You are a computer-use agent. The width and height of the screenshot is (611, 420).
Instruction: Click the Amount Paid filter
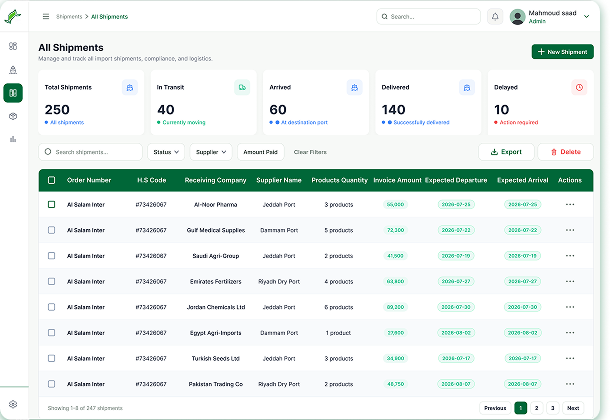coord(261,152)
